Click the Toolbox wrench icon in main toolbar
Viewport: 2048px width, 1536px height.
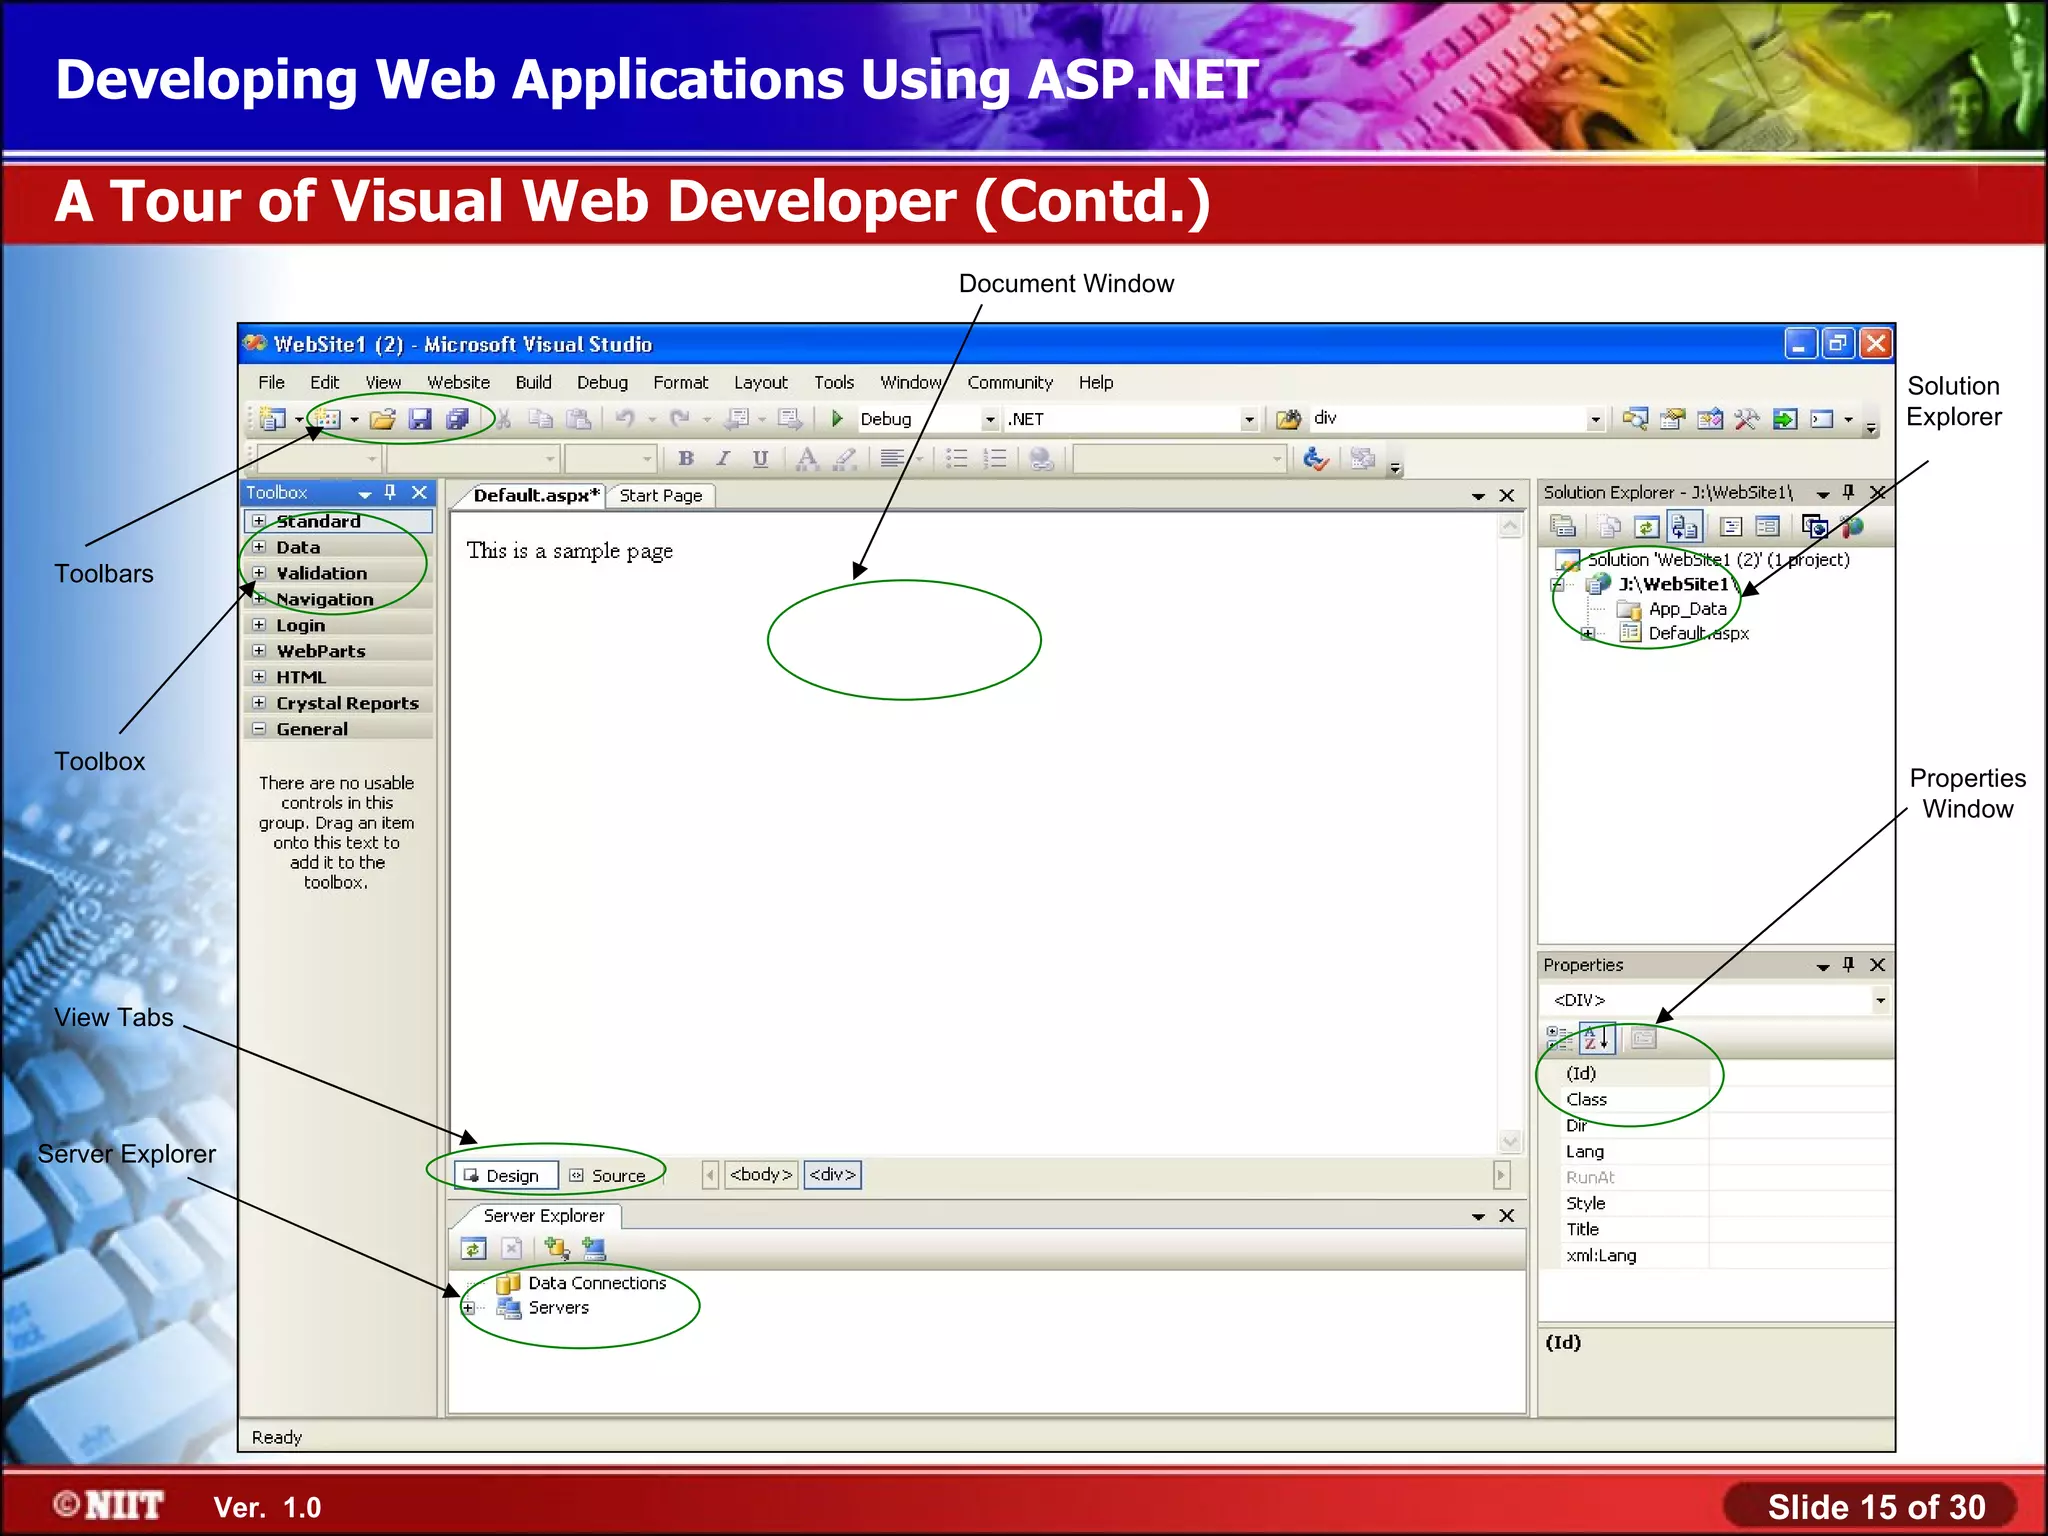pos(1747,419)
